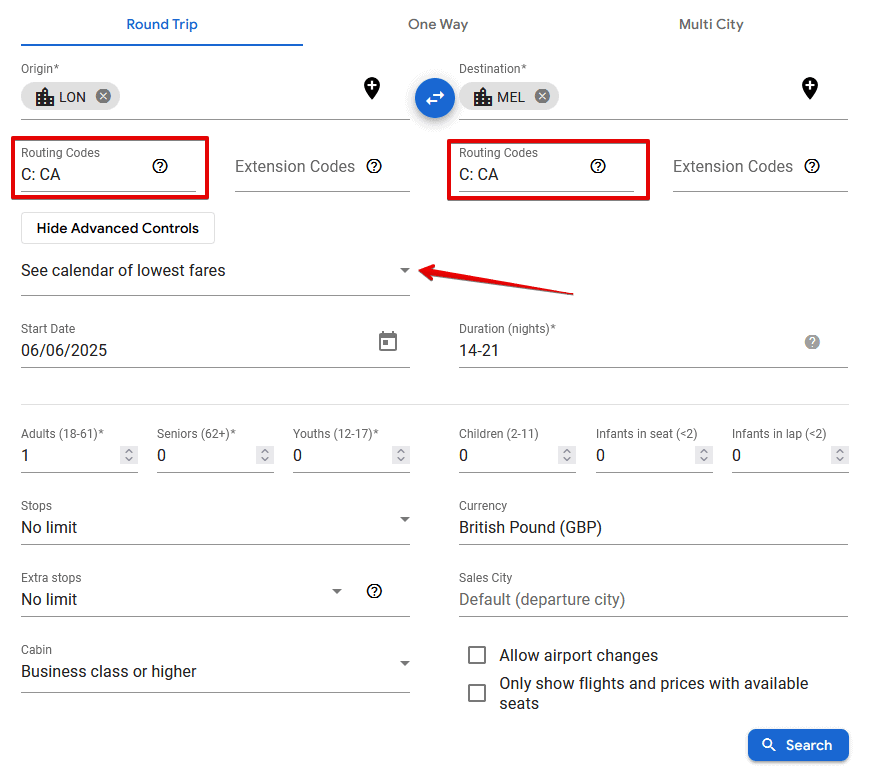Image resolution: width=870 pixels, height=771 pixels.
Task: Switch to the One Way tab
Action: 438,24
